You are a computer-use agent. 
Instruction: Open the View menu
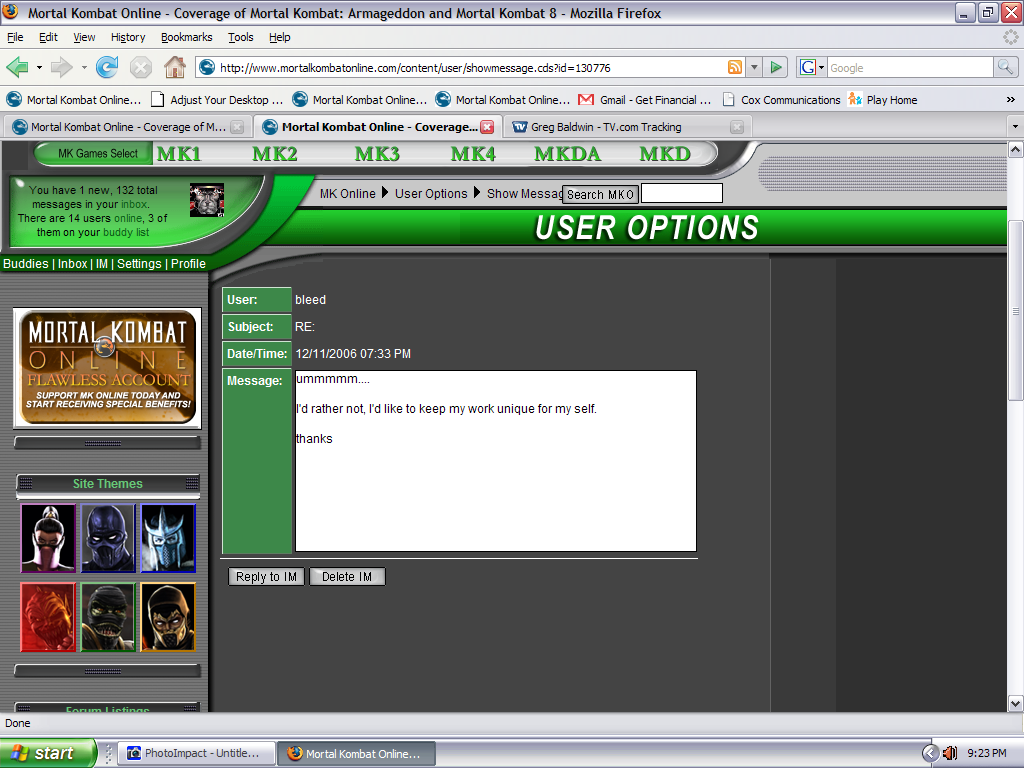click(84, 37)
